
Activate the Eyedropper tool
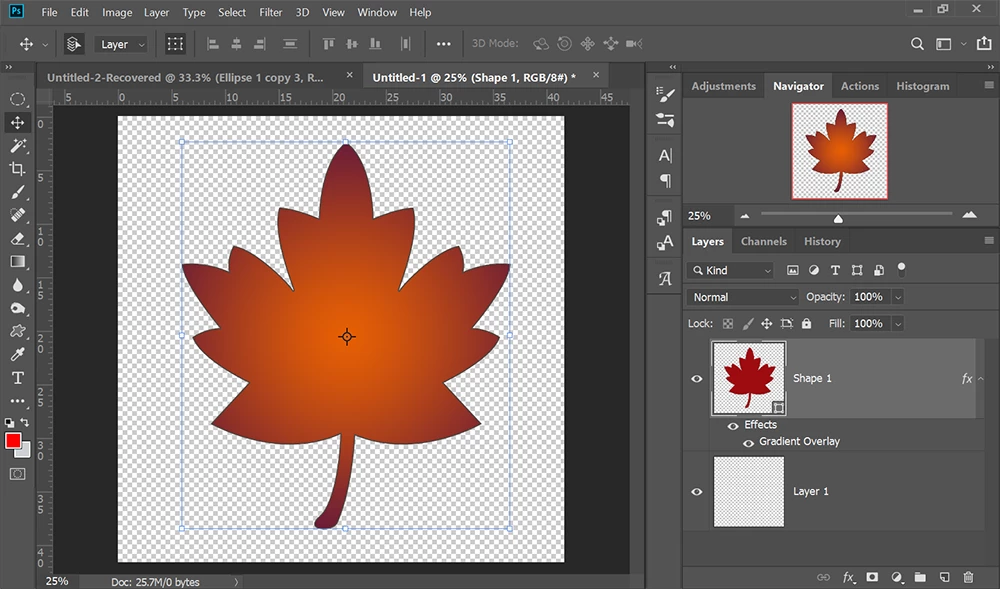pos(17,354)
